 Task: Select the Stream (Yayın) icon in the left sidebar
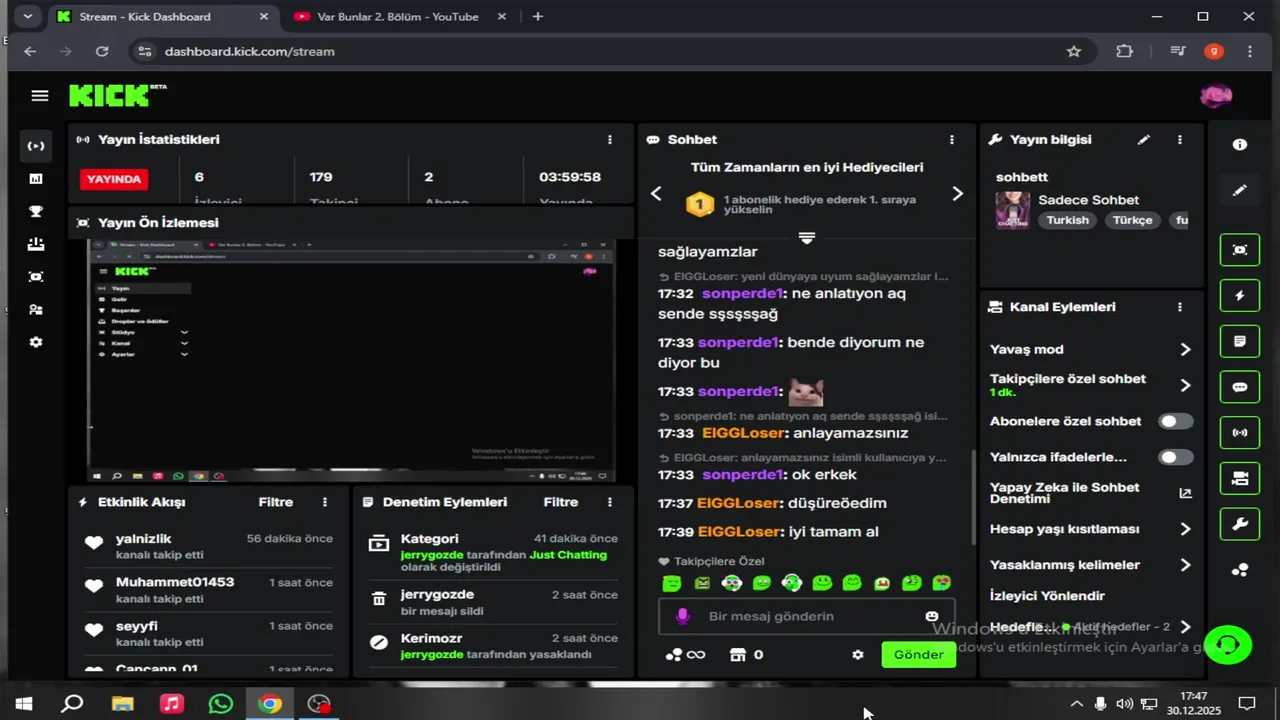[36, 146]
